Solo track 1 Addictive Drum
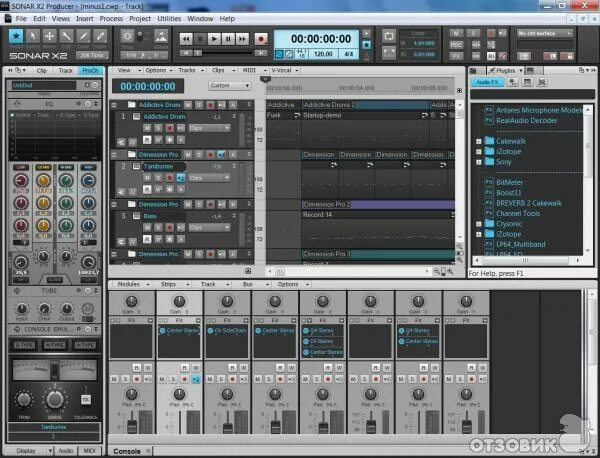The image size is (600, 458). tap(158, 128)
